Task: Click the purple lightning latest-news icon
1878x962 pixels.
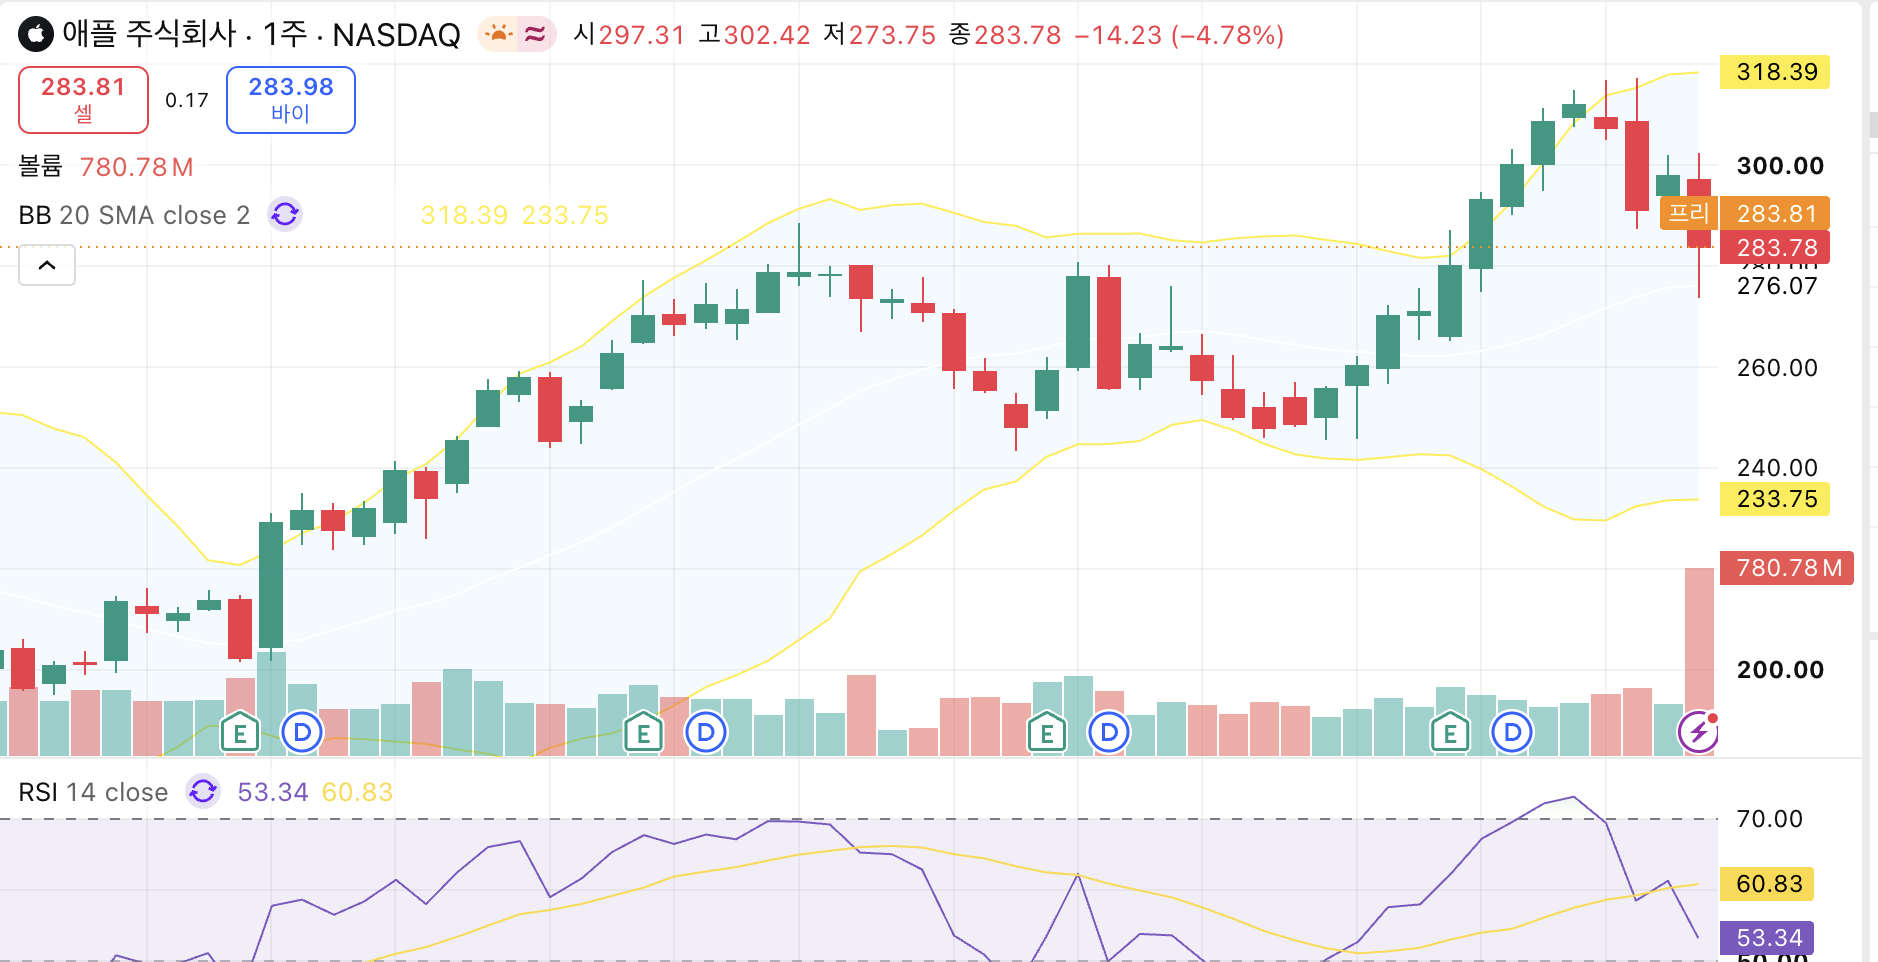Action: click(x=1698, y=733)
